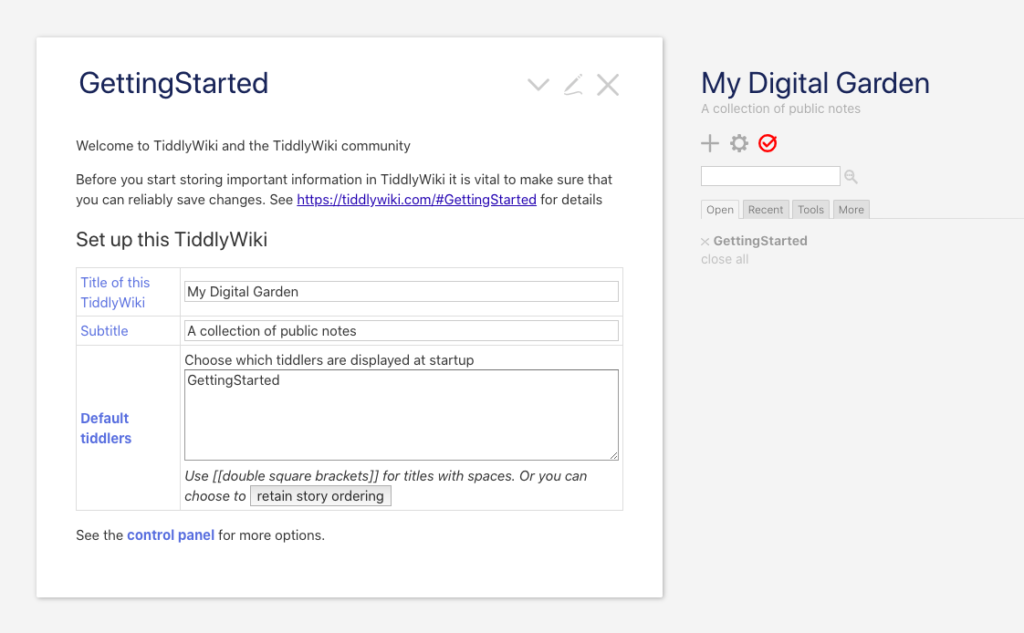1024x633 pixels.
Task: Click the default tiddlers text area
Action: [401, 415]
